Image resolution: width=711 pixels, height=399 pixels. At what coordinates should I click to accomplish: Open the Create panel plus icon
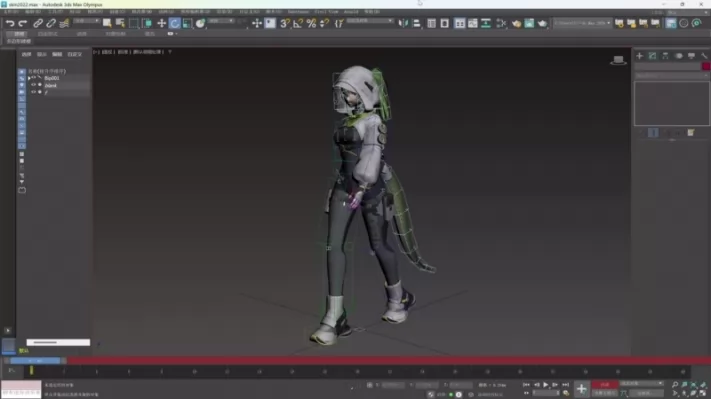click(639, 56)
